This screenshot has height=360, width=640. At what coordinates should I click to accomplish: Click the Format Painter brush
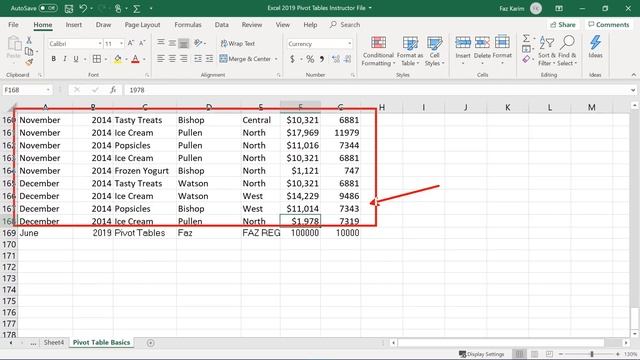point(29,62)
